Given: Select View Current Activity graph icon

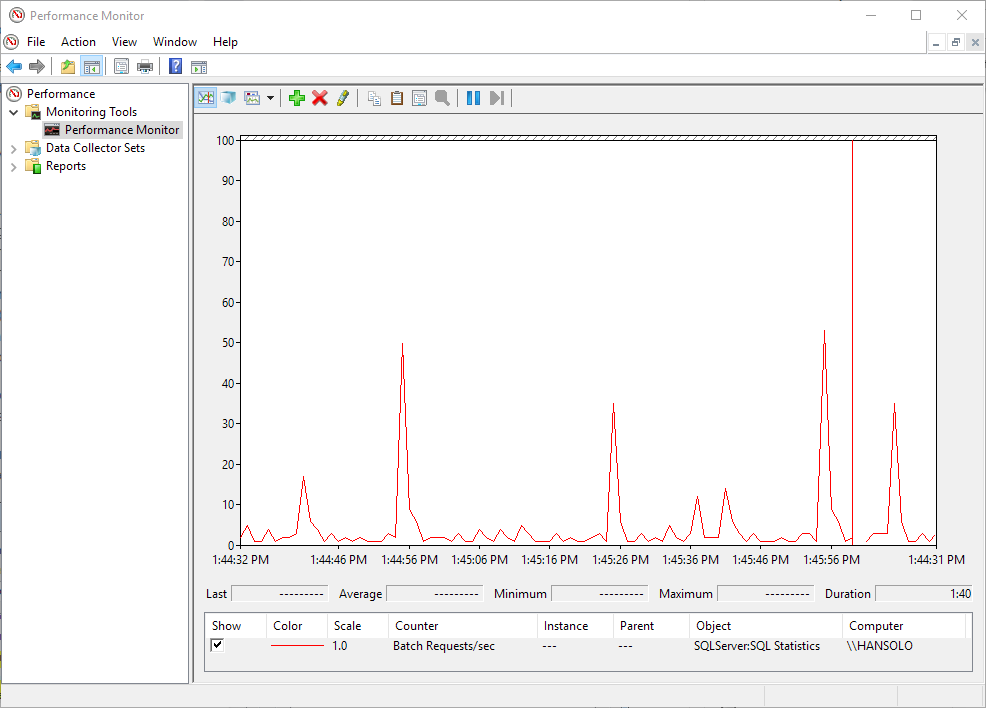Looking at the screenshot, I should (206, 98).
